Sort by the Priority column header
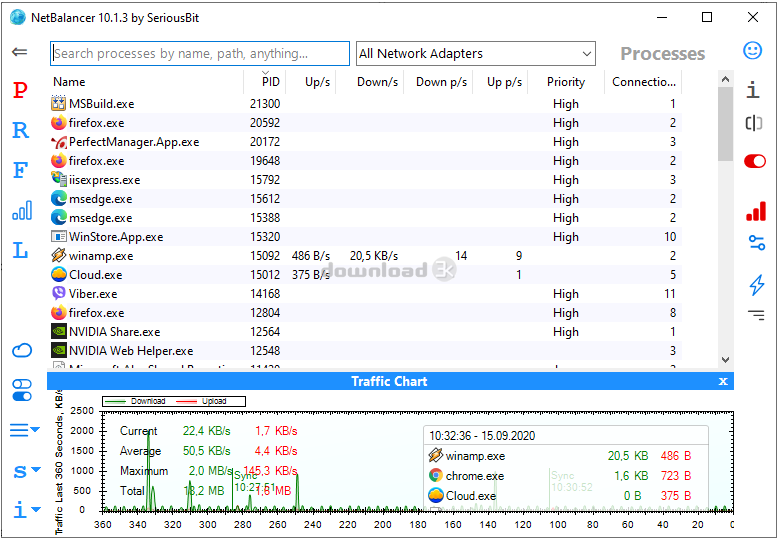This screenshot has width=778, height=539. [x=565, y=82]
